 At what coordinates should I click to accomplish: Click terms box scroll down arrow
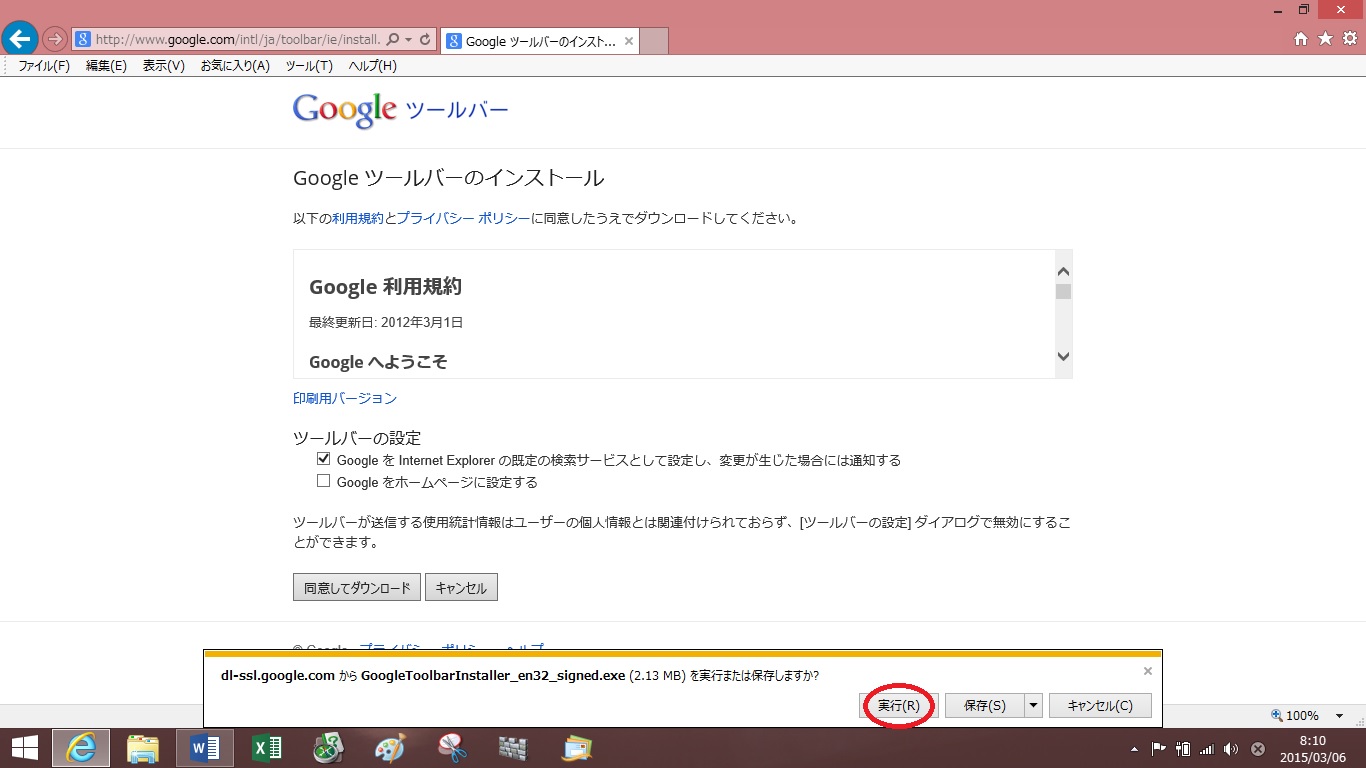point(1063,357)
